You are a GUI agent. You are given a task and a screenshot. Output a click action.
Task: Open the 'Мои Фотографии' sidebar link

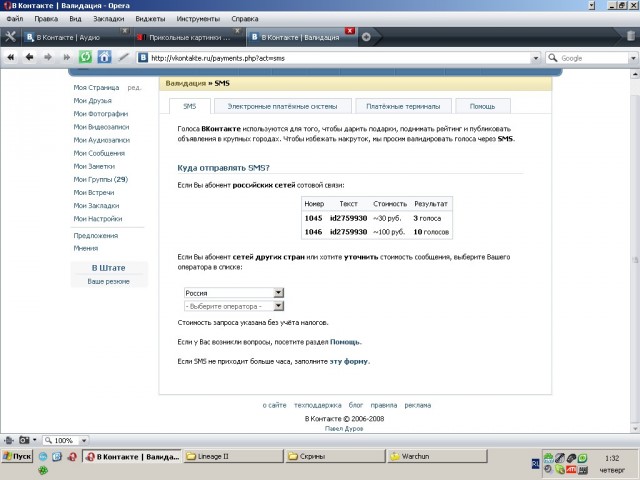(x=100, y=113)
